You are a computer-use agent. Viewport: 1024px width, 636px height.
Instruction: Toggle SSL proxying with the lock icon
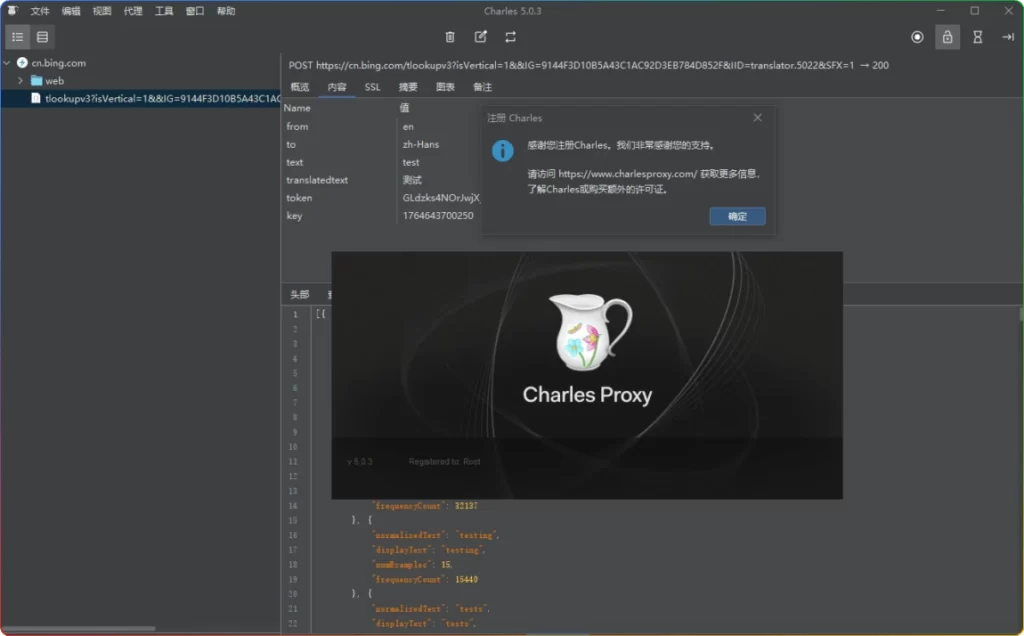(x=948, y=36)
